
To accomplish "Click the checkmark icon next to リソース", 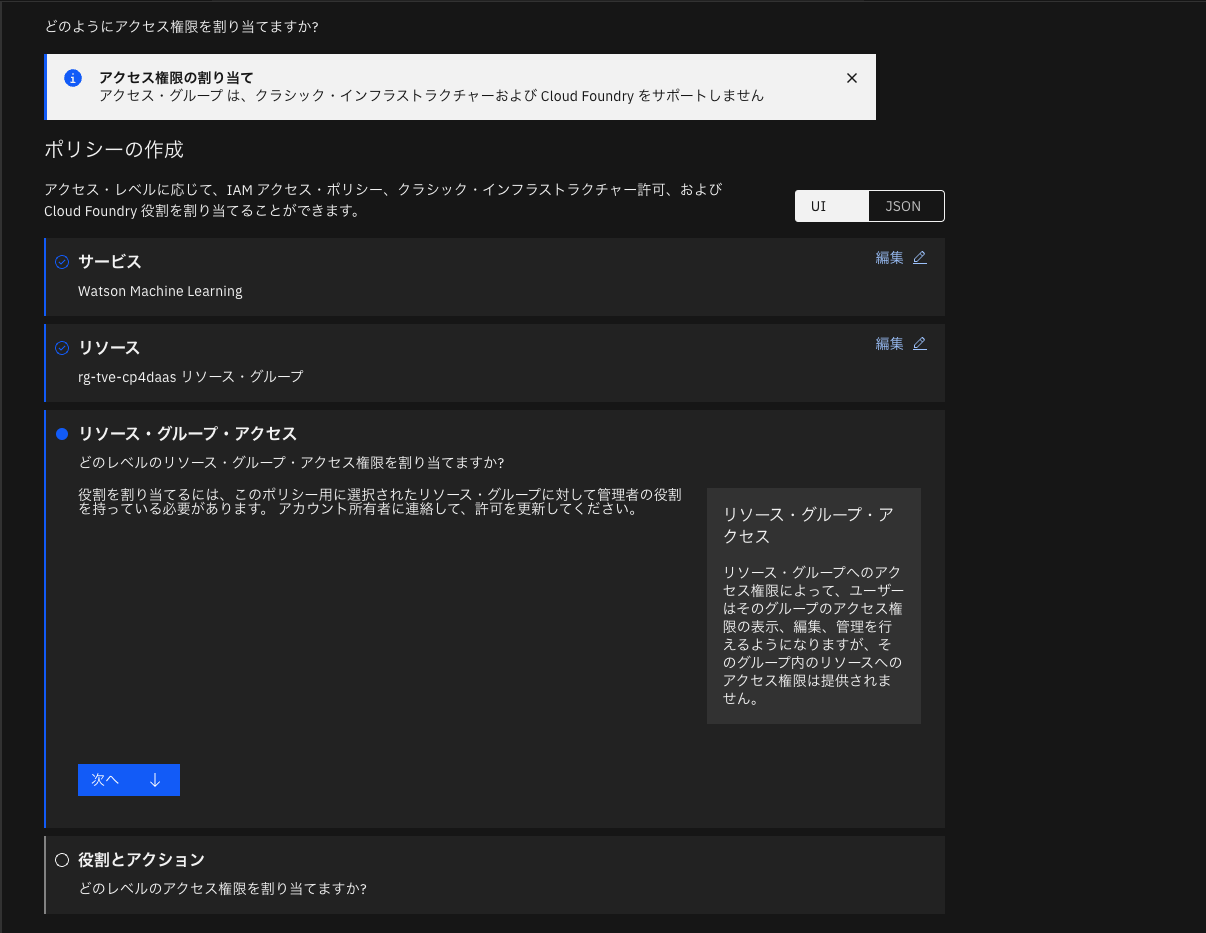I will (x=62, y=347).
